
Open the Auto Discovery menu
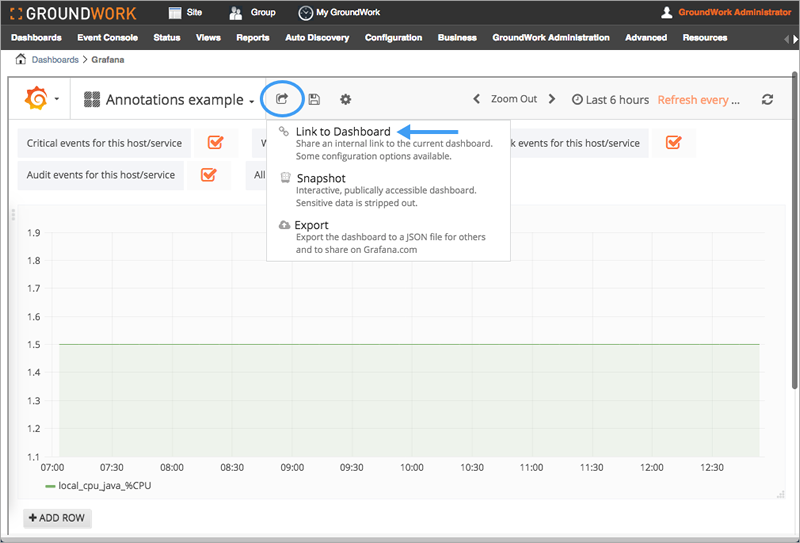click(317, 37)
